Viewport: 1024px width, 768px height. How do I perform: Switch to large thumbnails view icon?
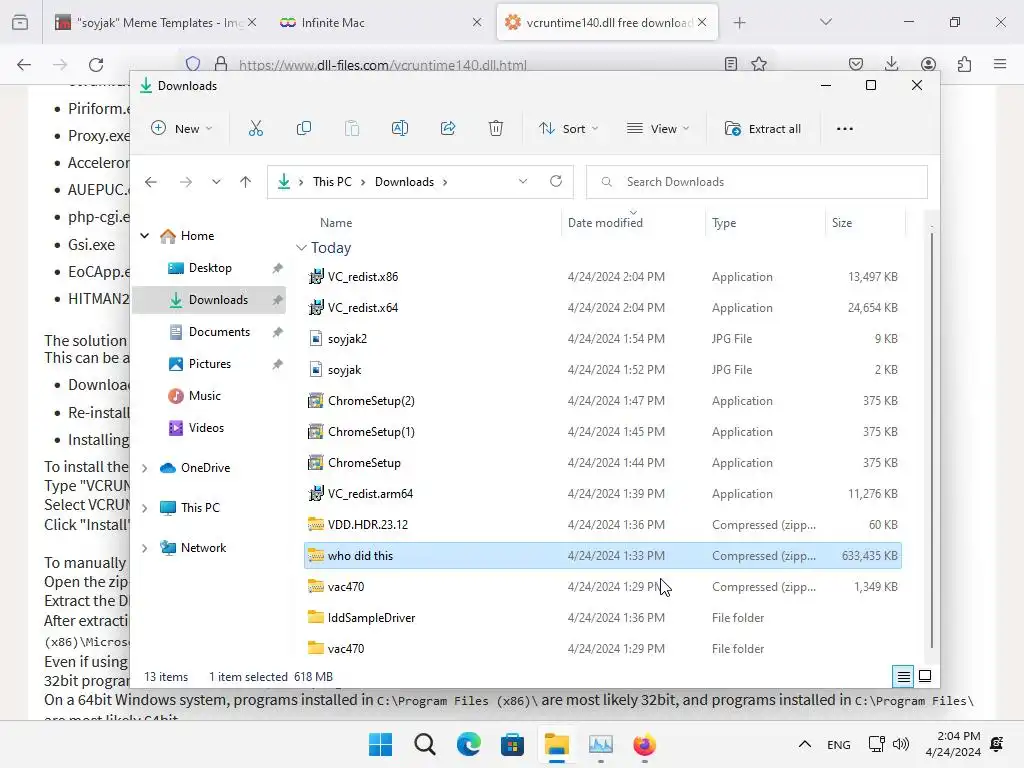click(x=925, y=676)
